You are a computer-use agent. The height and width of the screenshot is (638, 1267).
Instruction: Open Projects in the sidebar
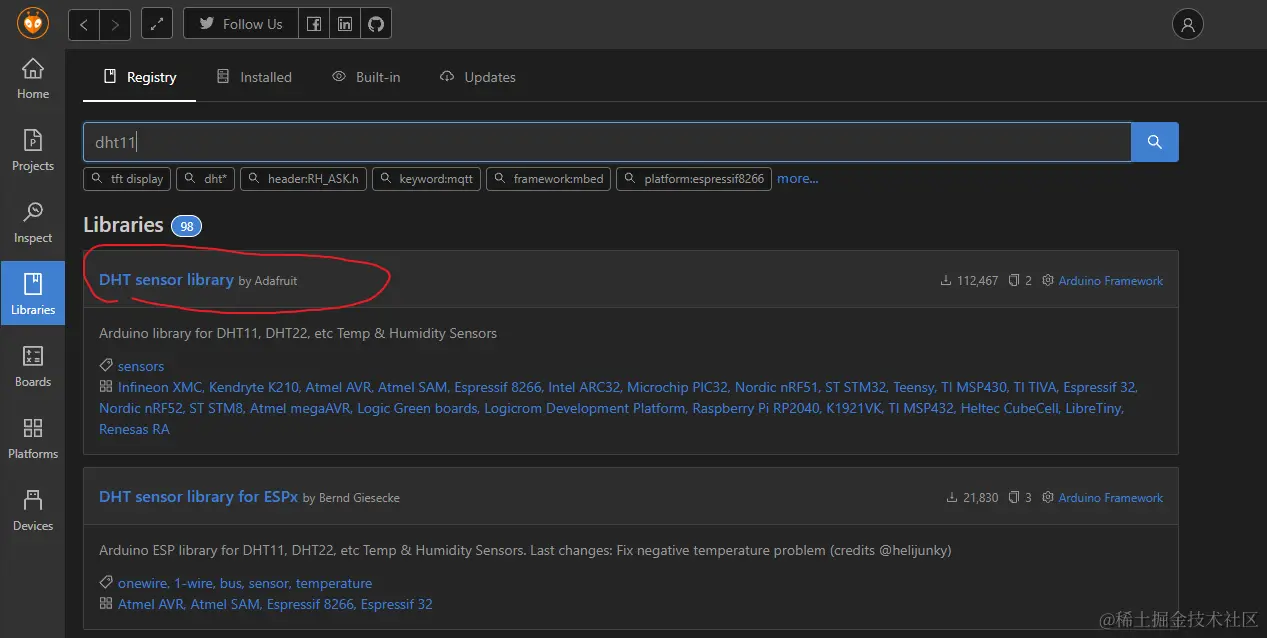pyautogui.click(x=33, y=151)
